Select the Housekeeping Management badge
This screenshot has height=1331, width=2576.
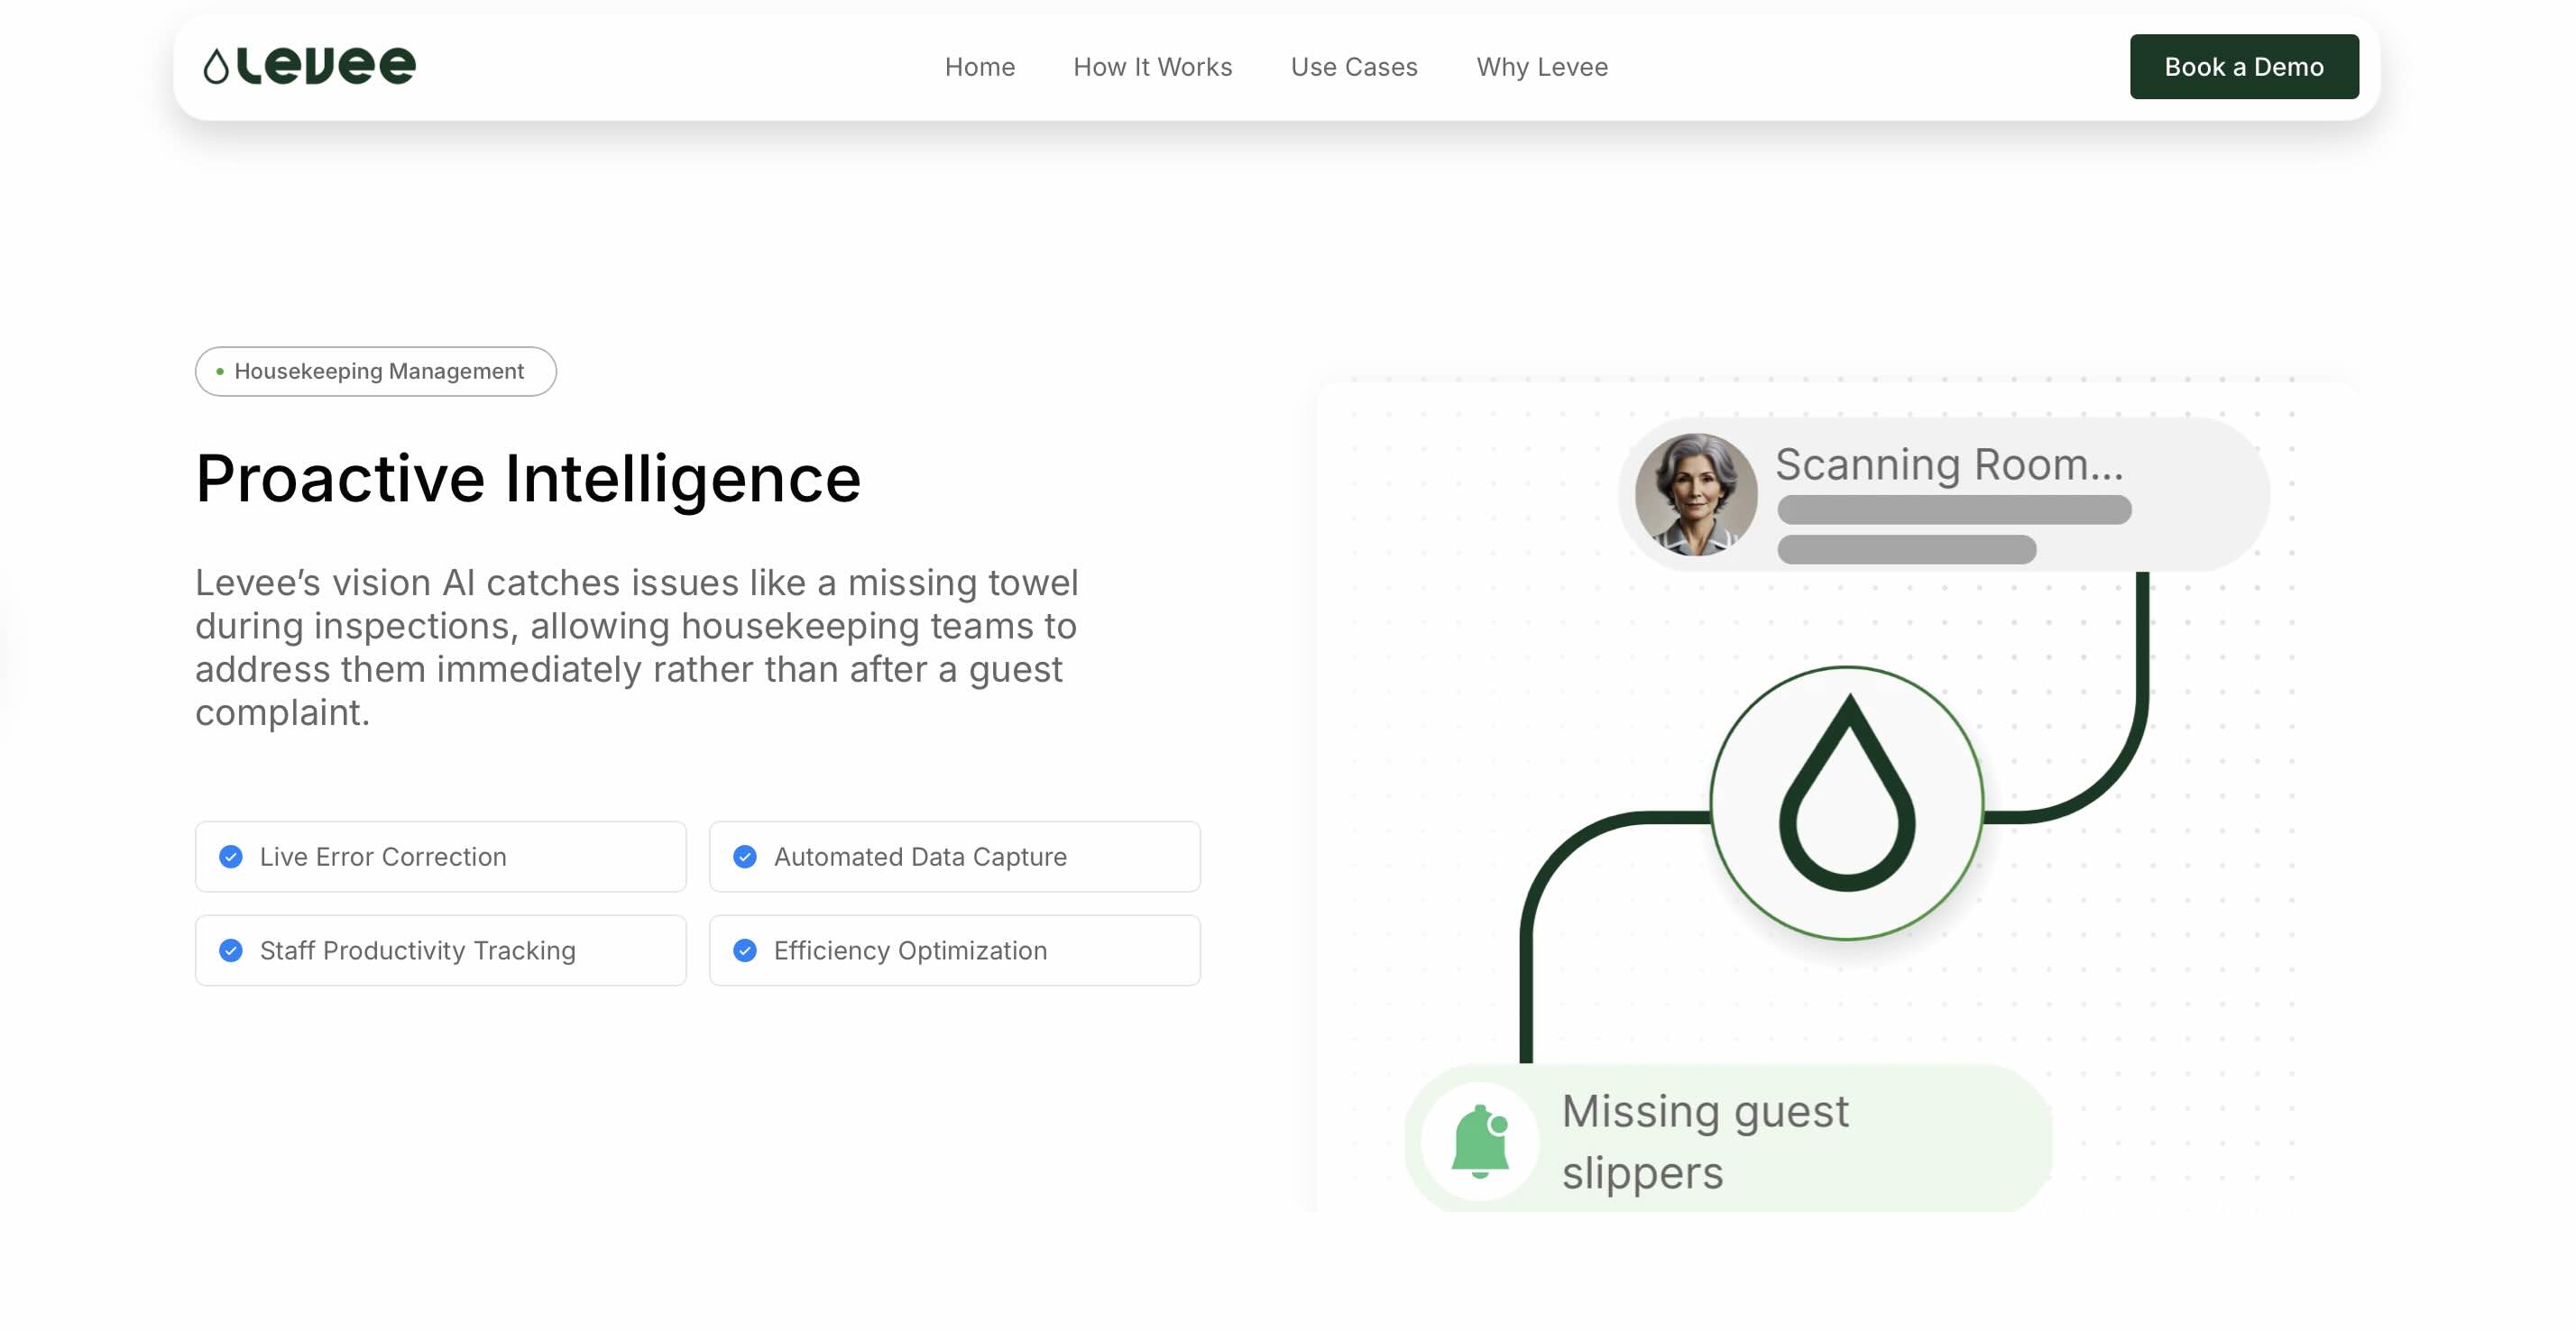point(376,372)
